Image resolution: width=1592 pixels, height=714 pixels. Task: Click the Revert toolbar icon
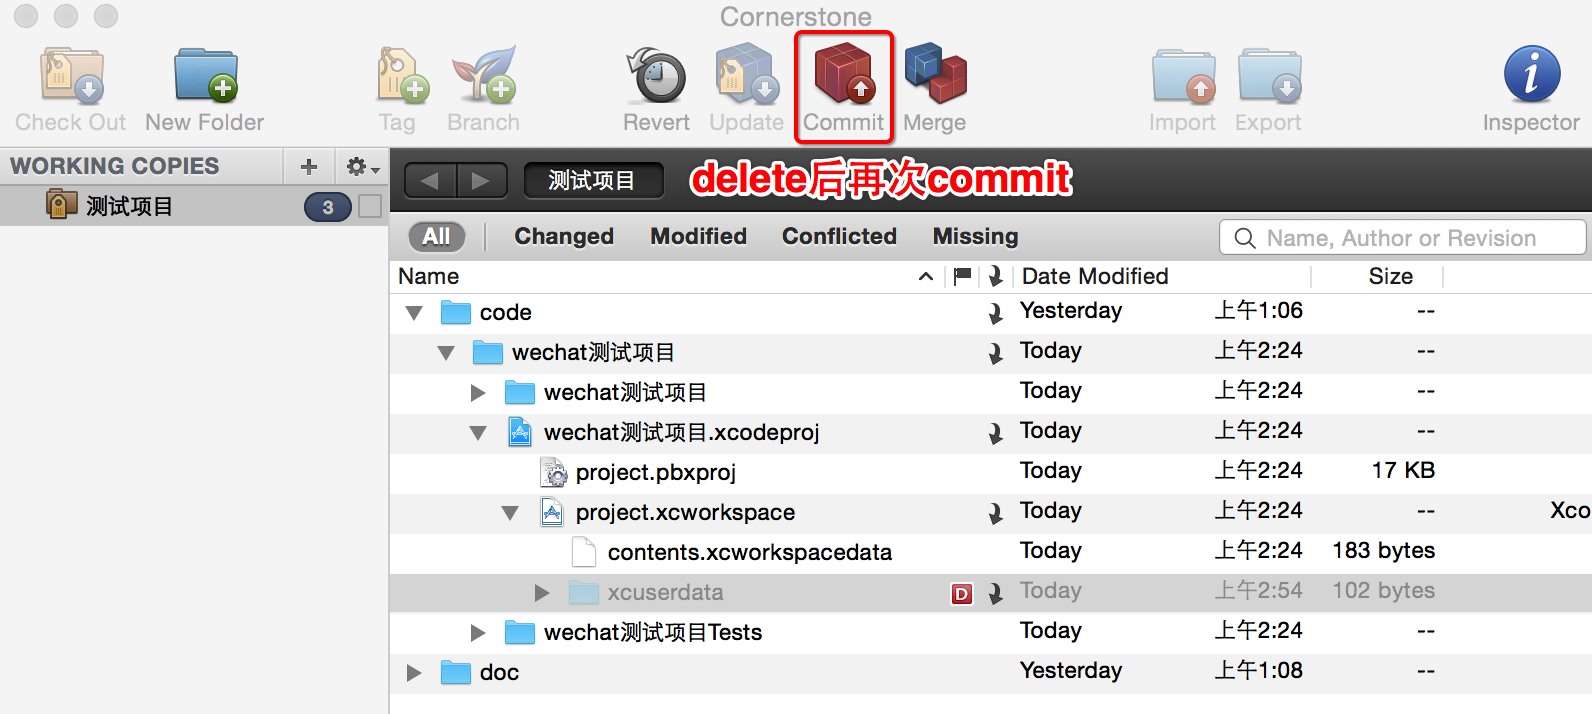656,77
